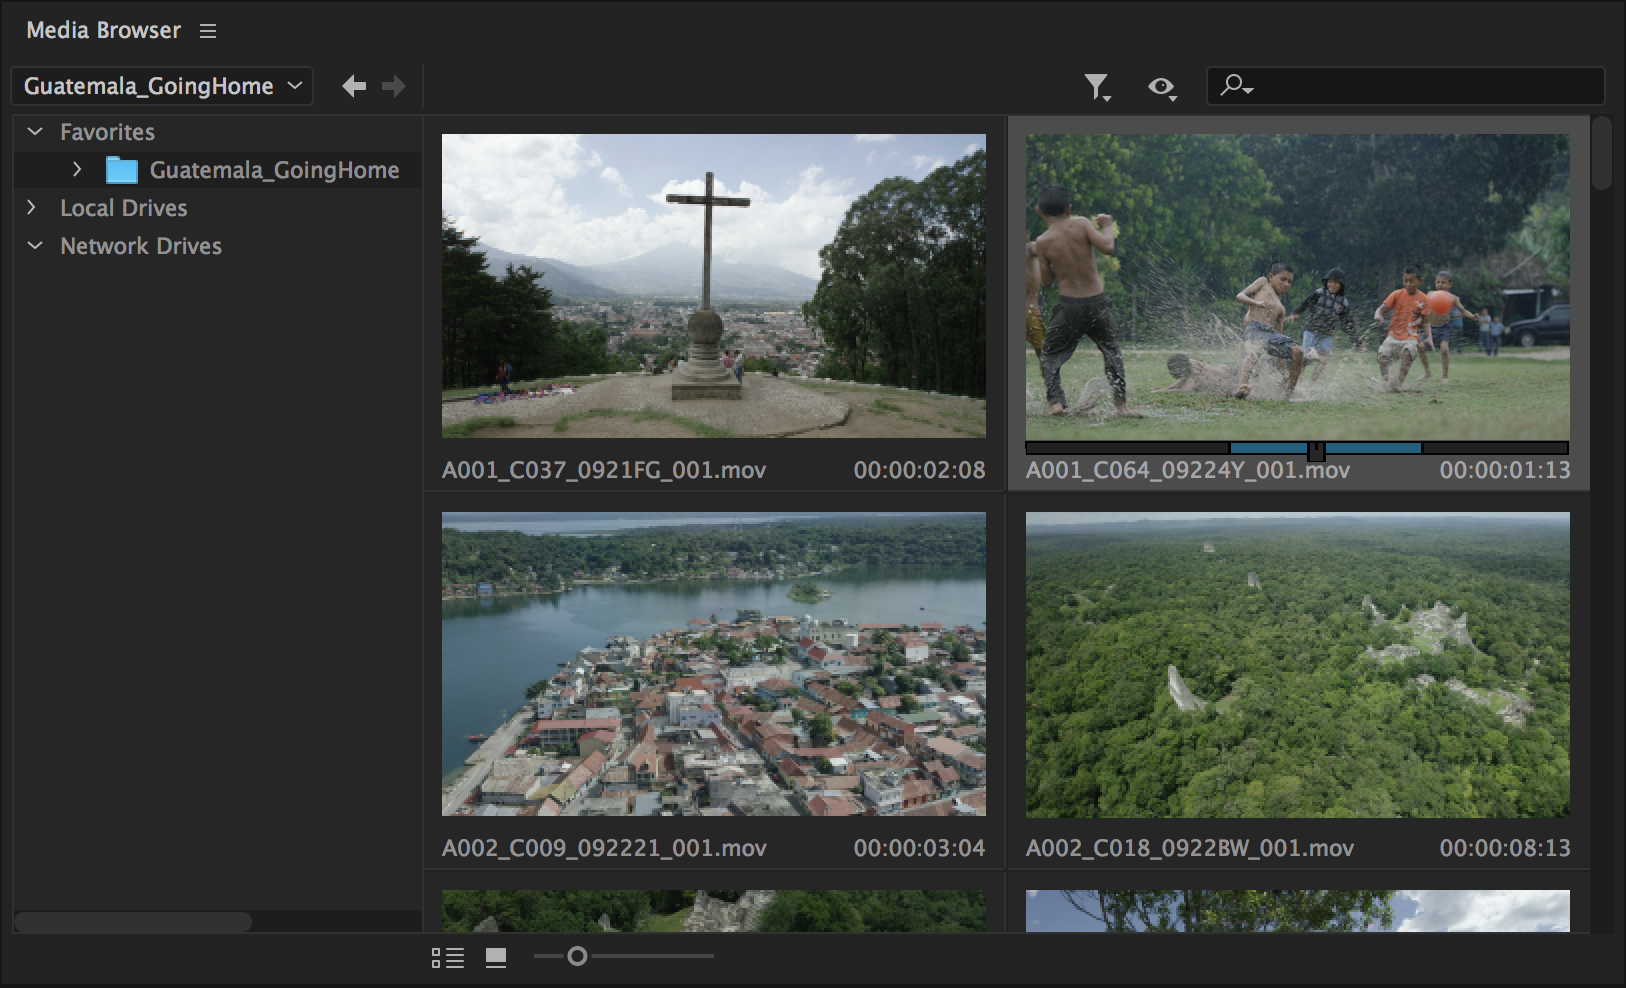Screen dimensions: 1626x988
Task: Collapse the Favorites section
Action: [x=34, y=131]
